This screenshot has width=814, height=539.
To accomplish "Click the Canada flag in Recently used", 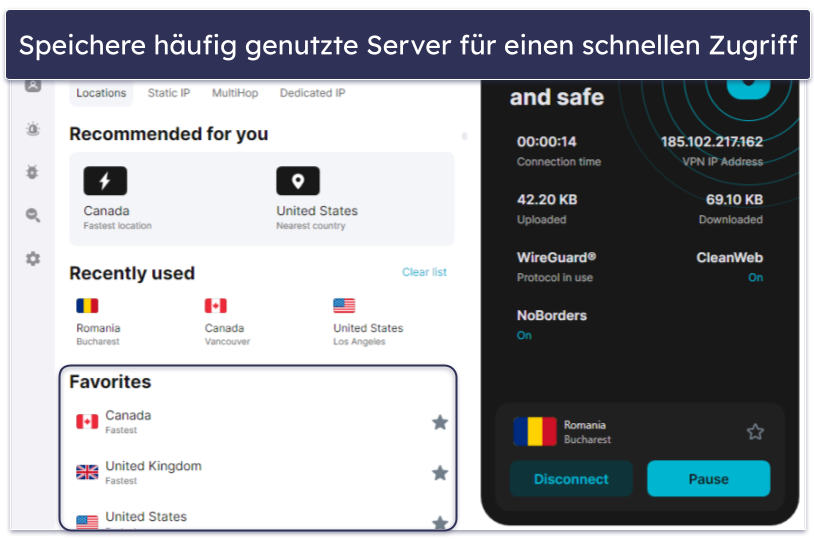I will click(215, 306).
